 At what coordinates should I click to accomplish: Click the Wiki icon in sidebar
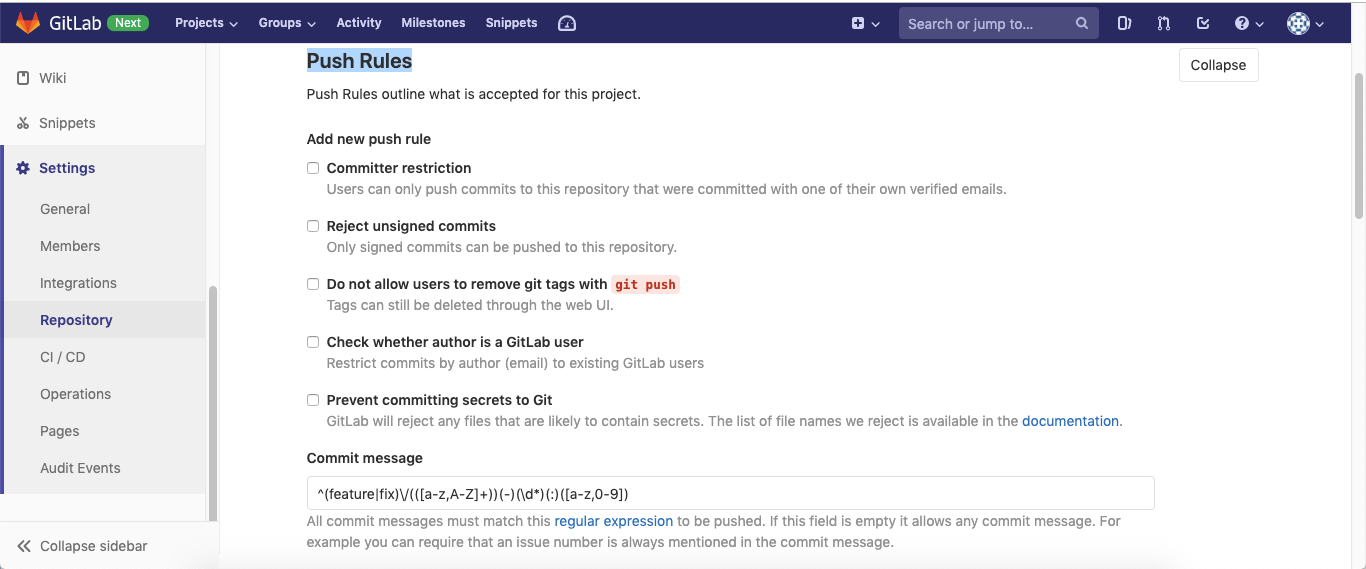[23, 78]
